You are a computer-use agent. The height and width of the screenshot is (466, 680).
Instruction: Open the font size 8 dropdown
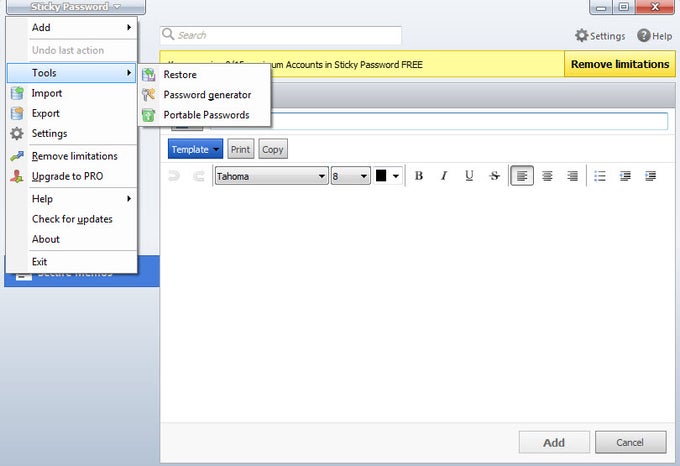pos(350,176)
